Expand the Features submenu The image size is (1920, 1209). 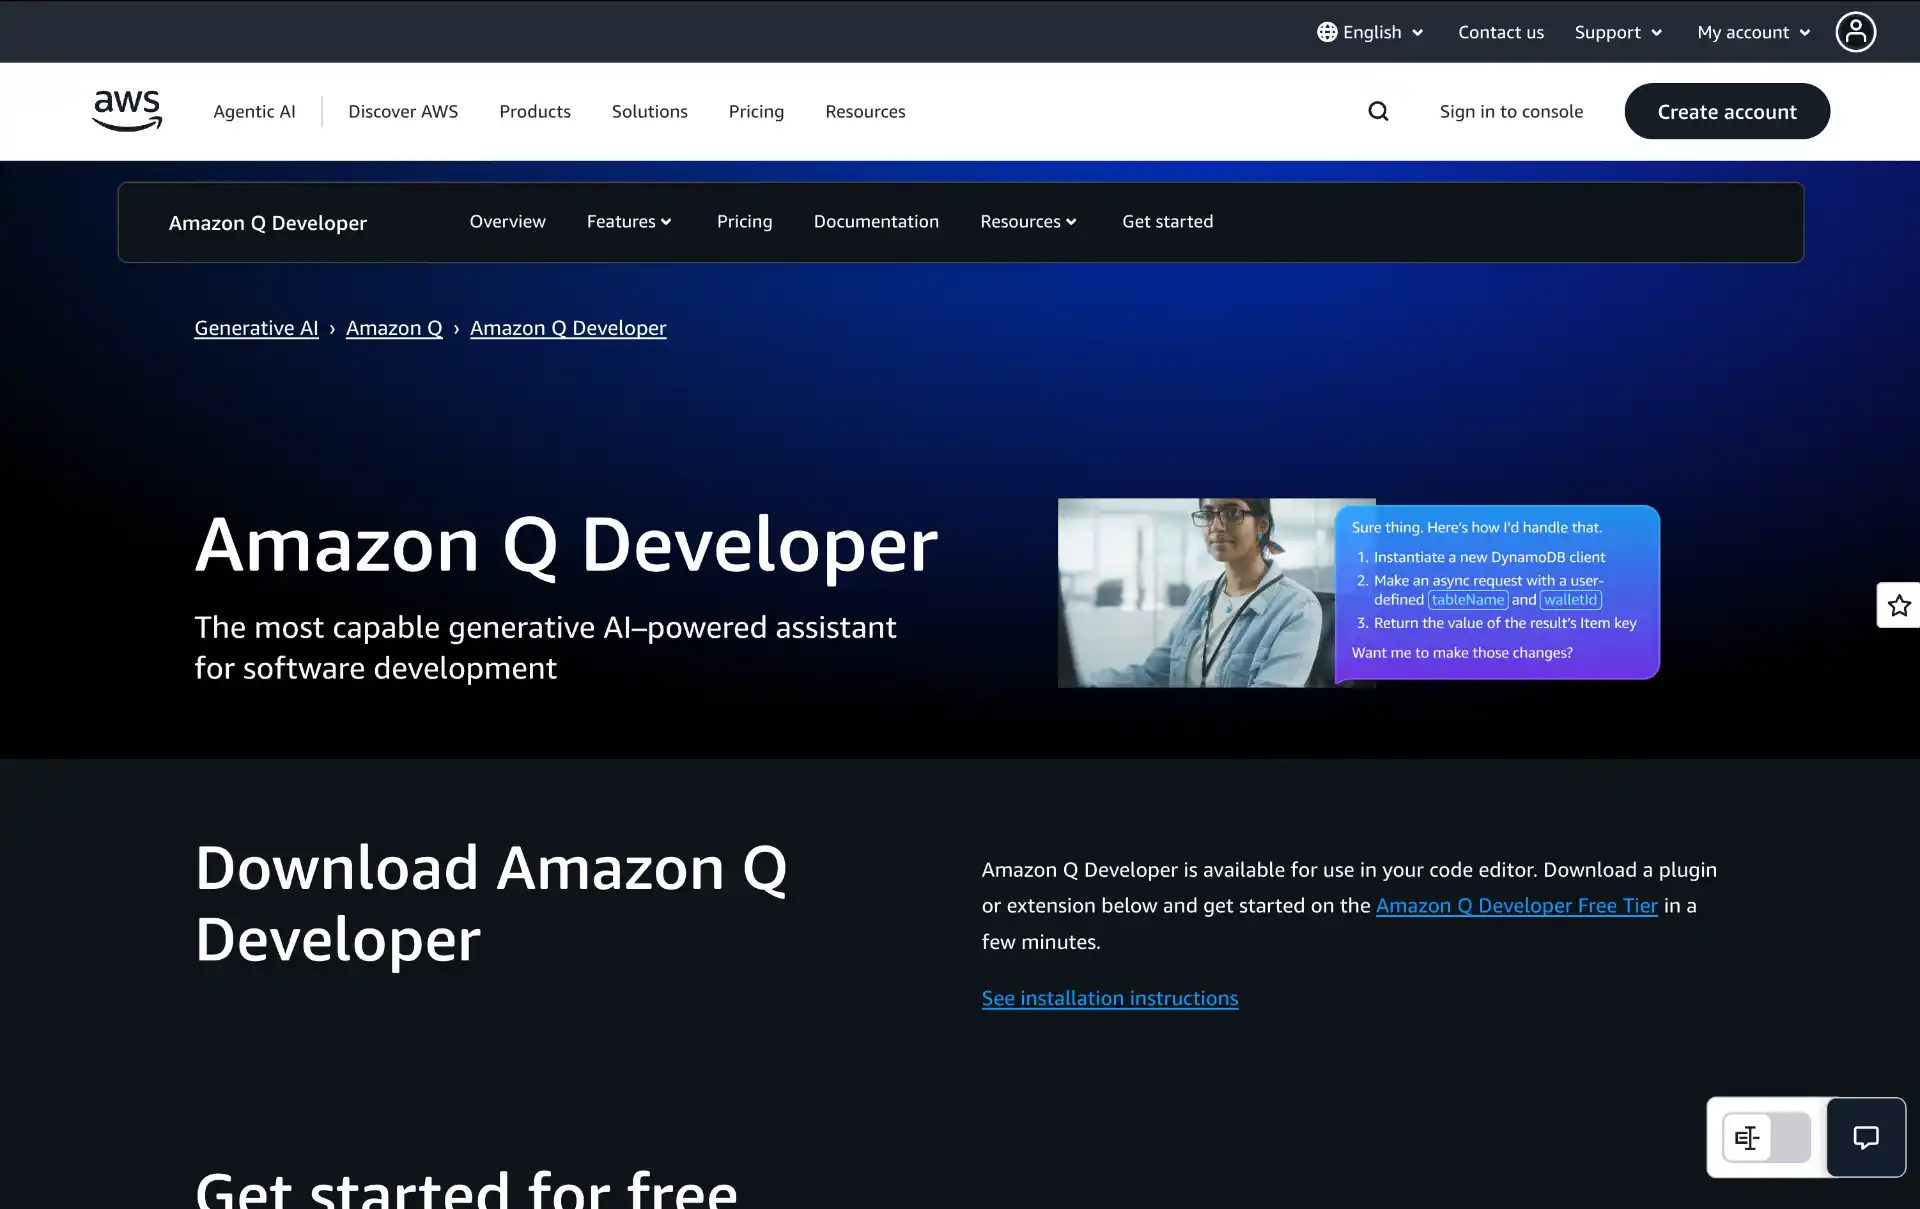(629, 221)
